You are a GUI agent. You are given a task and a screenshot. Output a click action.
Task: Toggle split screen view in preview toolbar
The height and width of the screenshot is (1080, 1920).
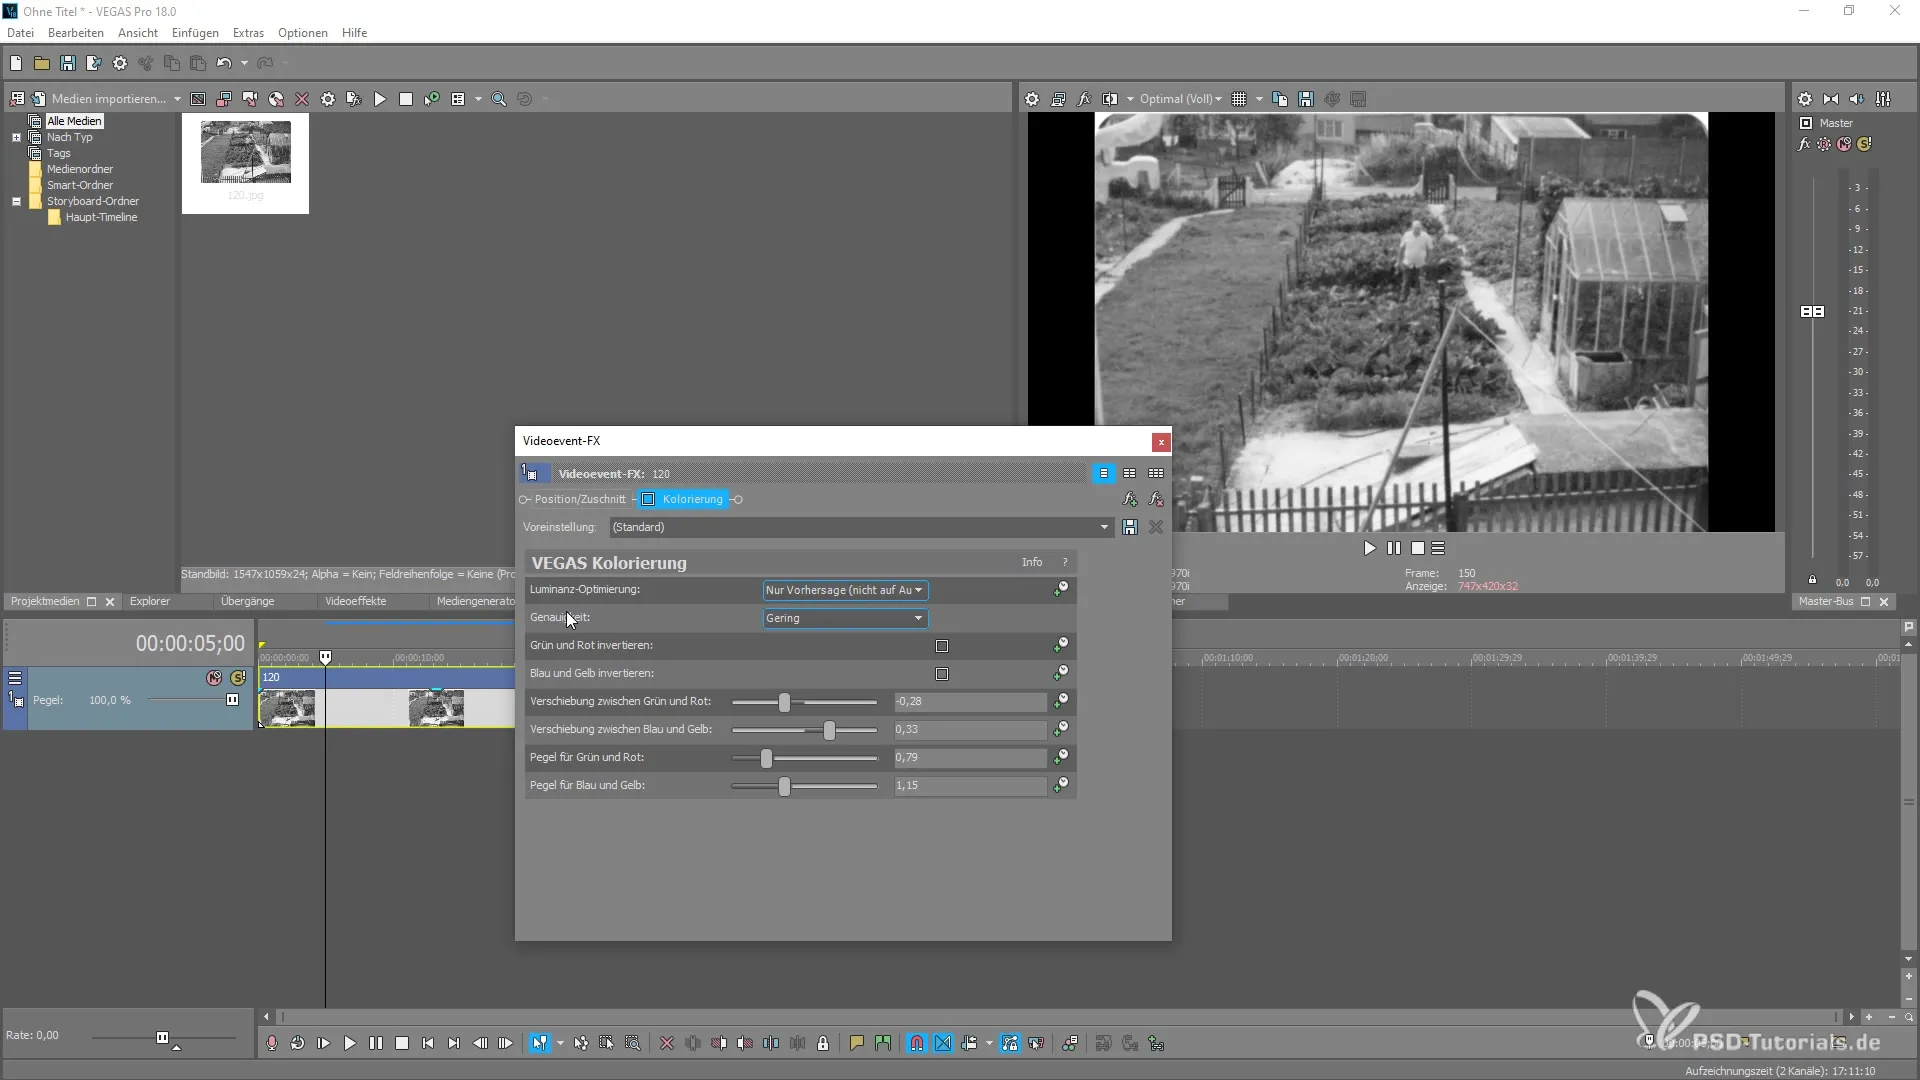pyautogui.click(x=1110, y=99)
